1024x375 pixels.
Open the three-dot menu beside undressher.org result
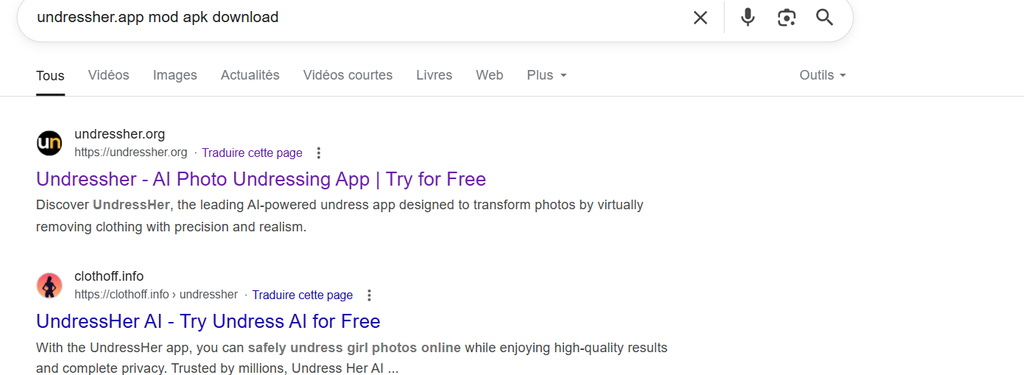(x=319, y=153)
